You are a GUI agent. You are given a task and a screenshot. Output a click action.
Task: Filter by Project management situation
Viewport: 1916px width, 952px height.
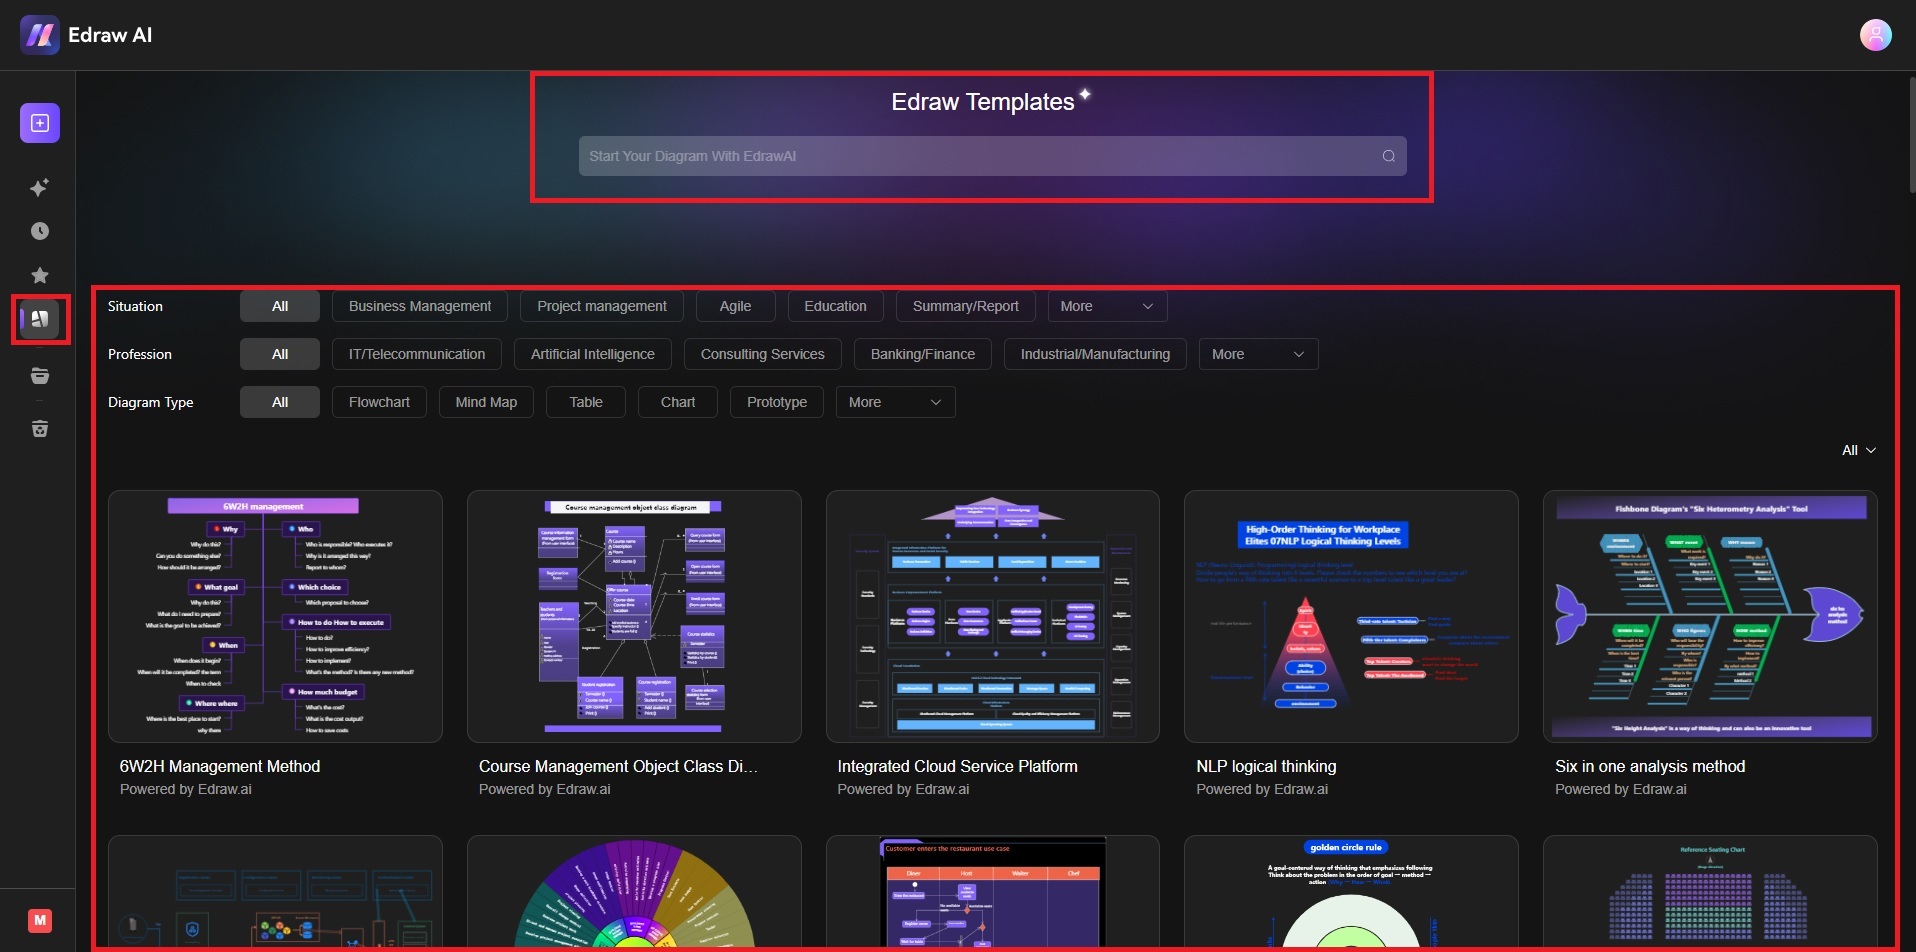click(x=602, y=306)
